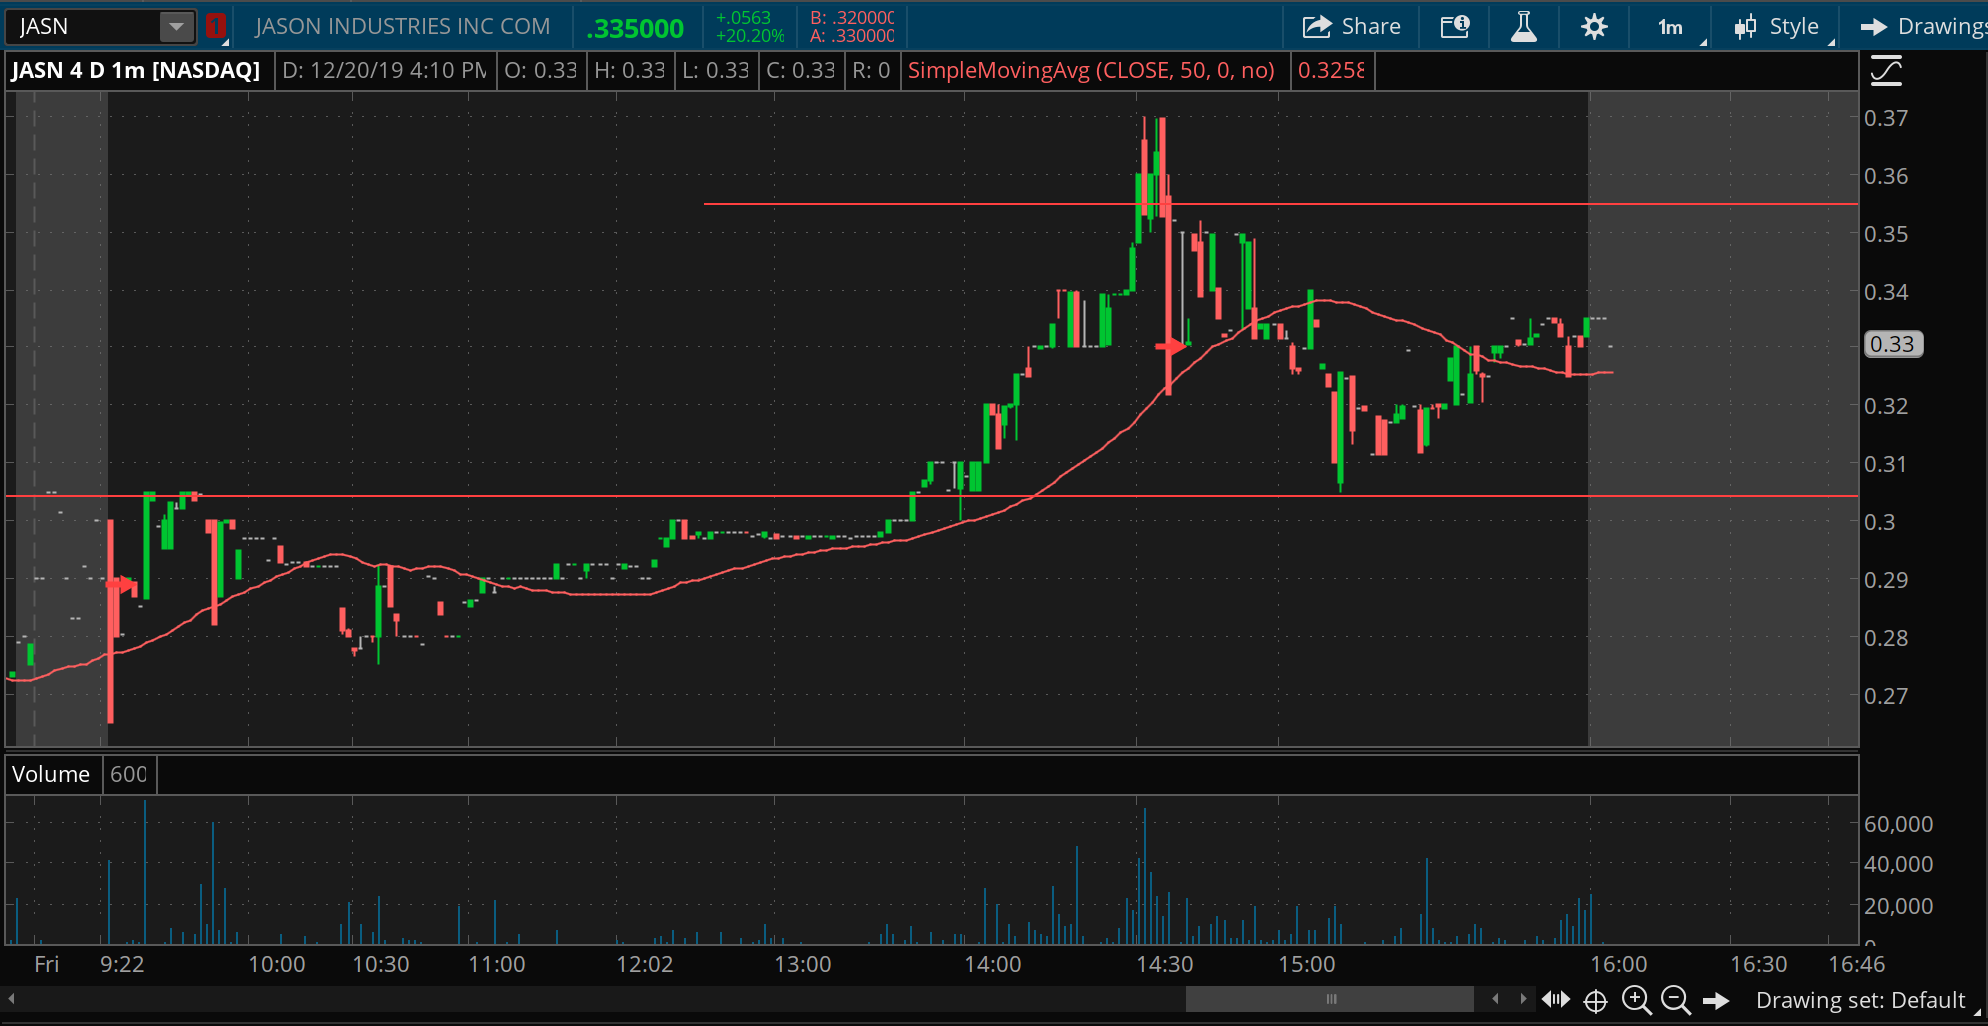The height and width of the screenshot is (1026, 1988).
Task: Click the .335000 last price
Action: click(635, 29)
